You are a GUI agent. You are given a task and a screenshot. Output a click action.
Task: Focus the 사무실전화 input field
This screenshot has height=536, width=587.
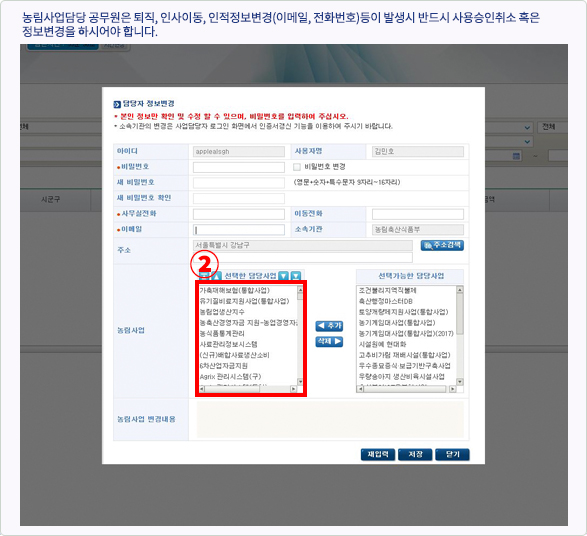pyautogui.click(x=239, y=214)
